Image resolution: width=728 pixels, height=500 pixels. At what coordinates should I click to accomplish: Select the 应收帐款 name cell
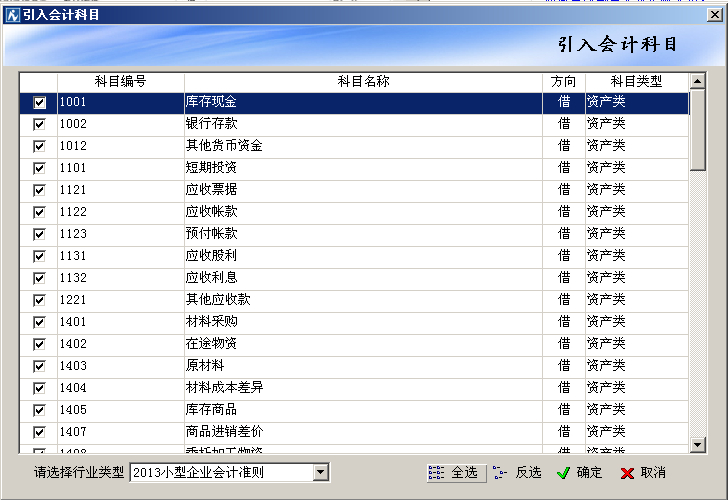click(x=364, y=213)
